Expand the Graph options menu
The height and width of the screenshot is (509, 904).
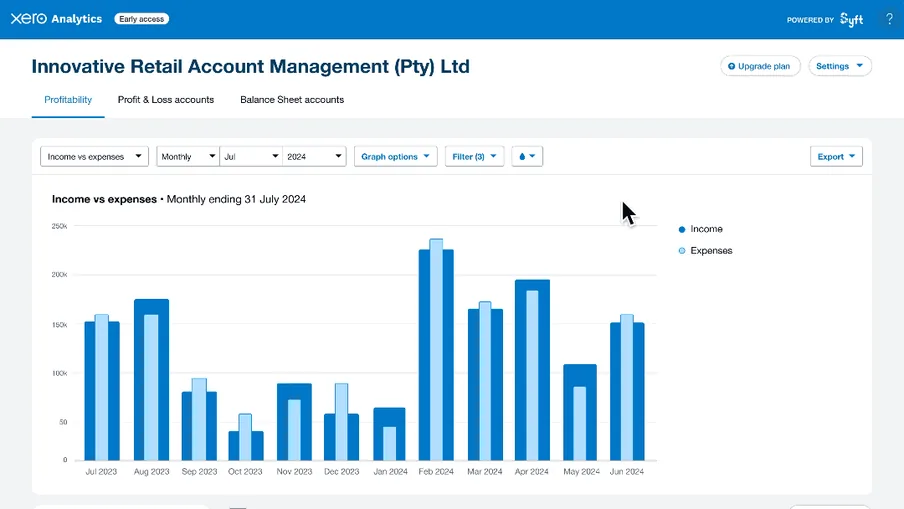[x=396, y=156]
